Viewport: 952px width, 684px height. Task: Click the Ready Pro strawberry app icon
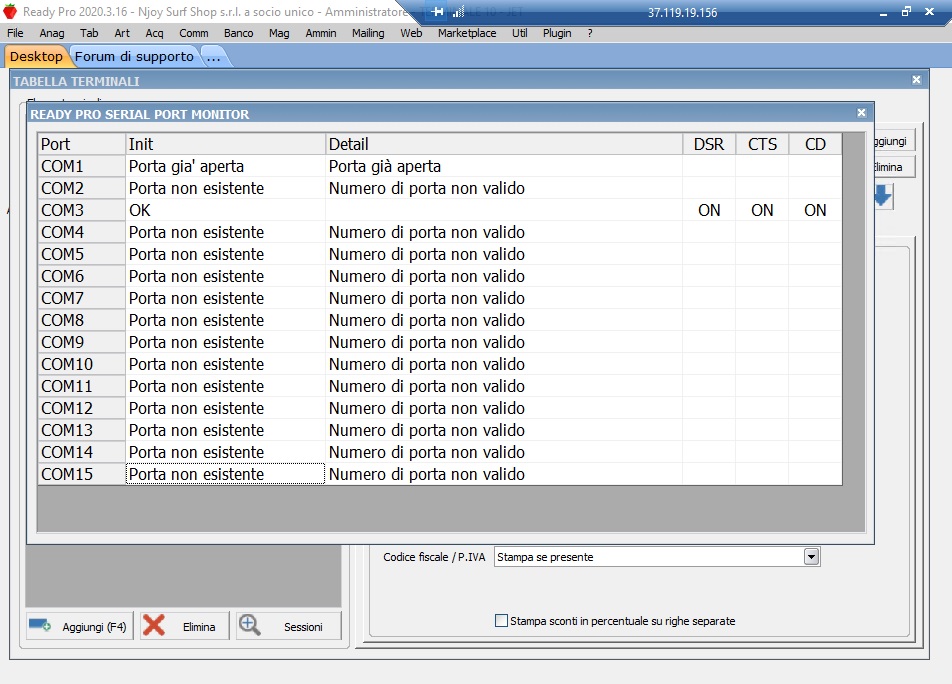[10, 12]
